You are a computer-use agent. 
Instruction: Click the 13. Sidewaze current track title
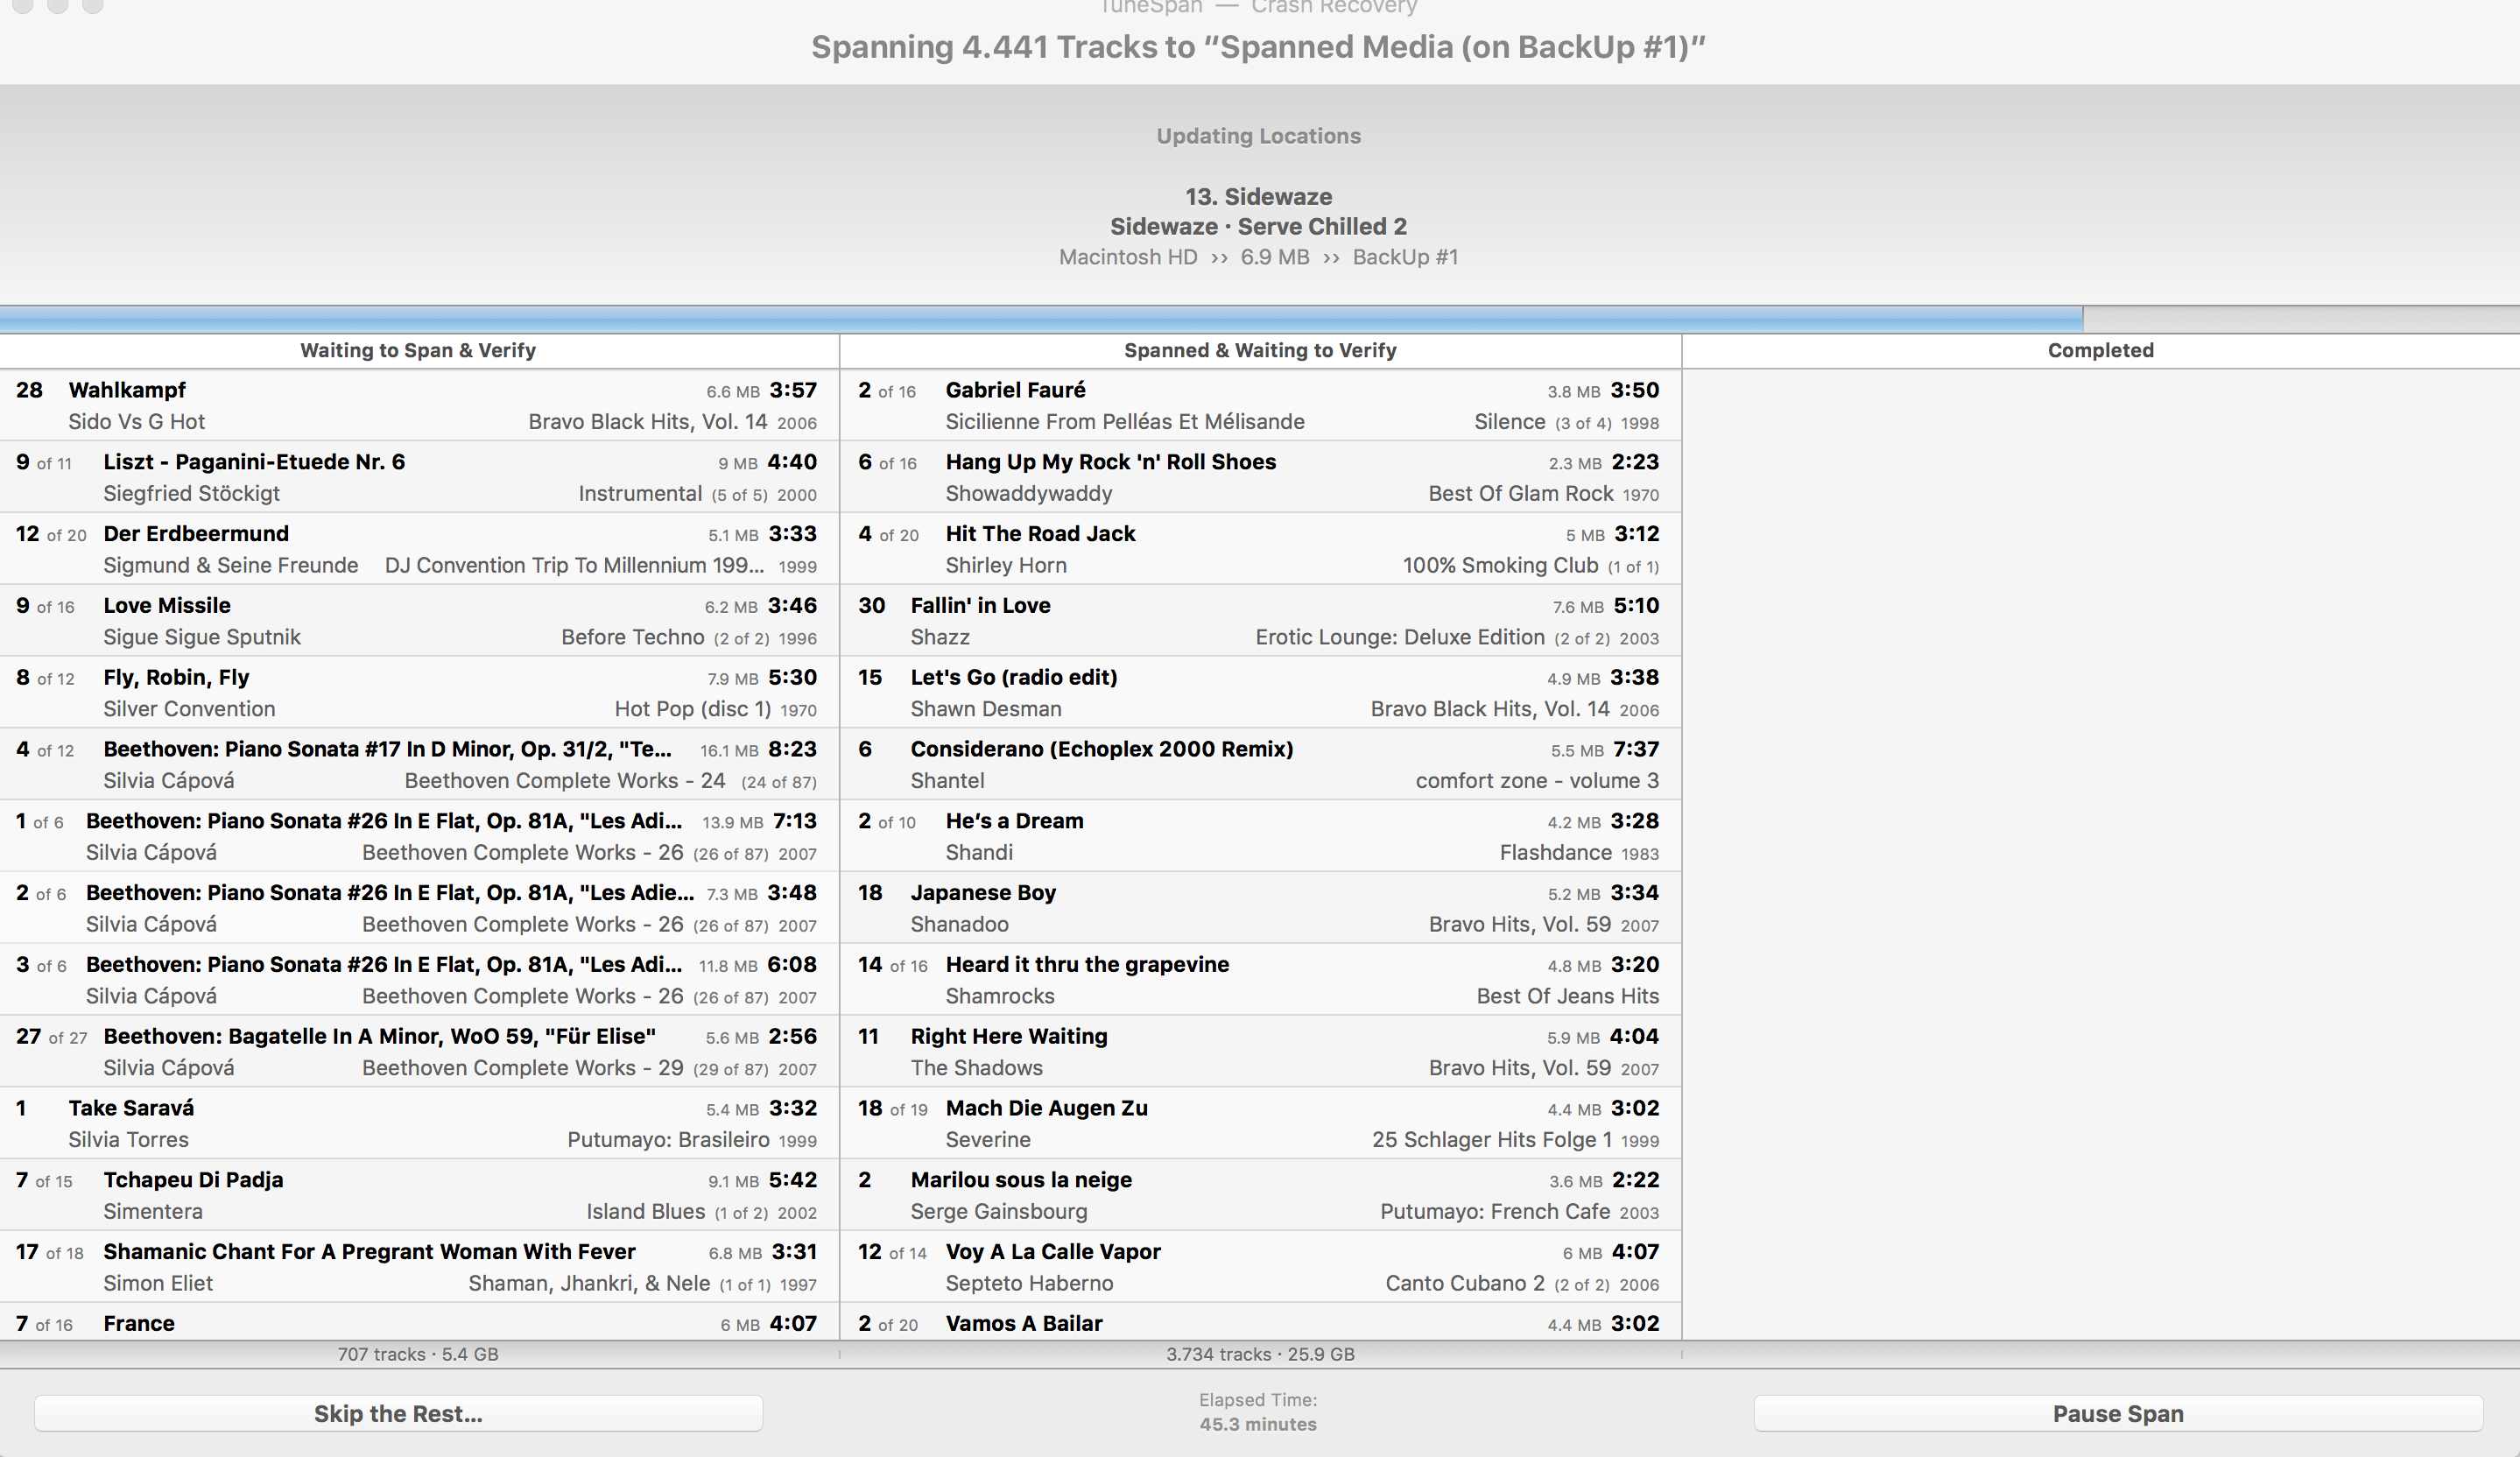(x=1258, y=196)
